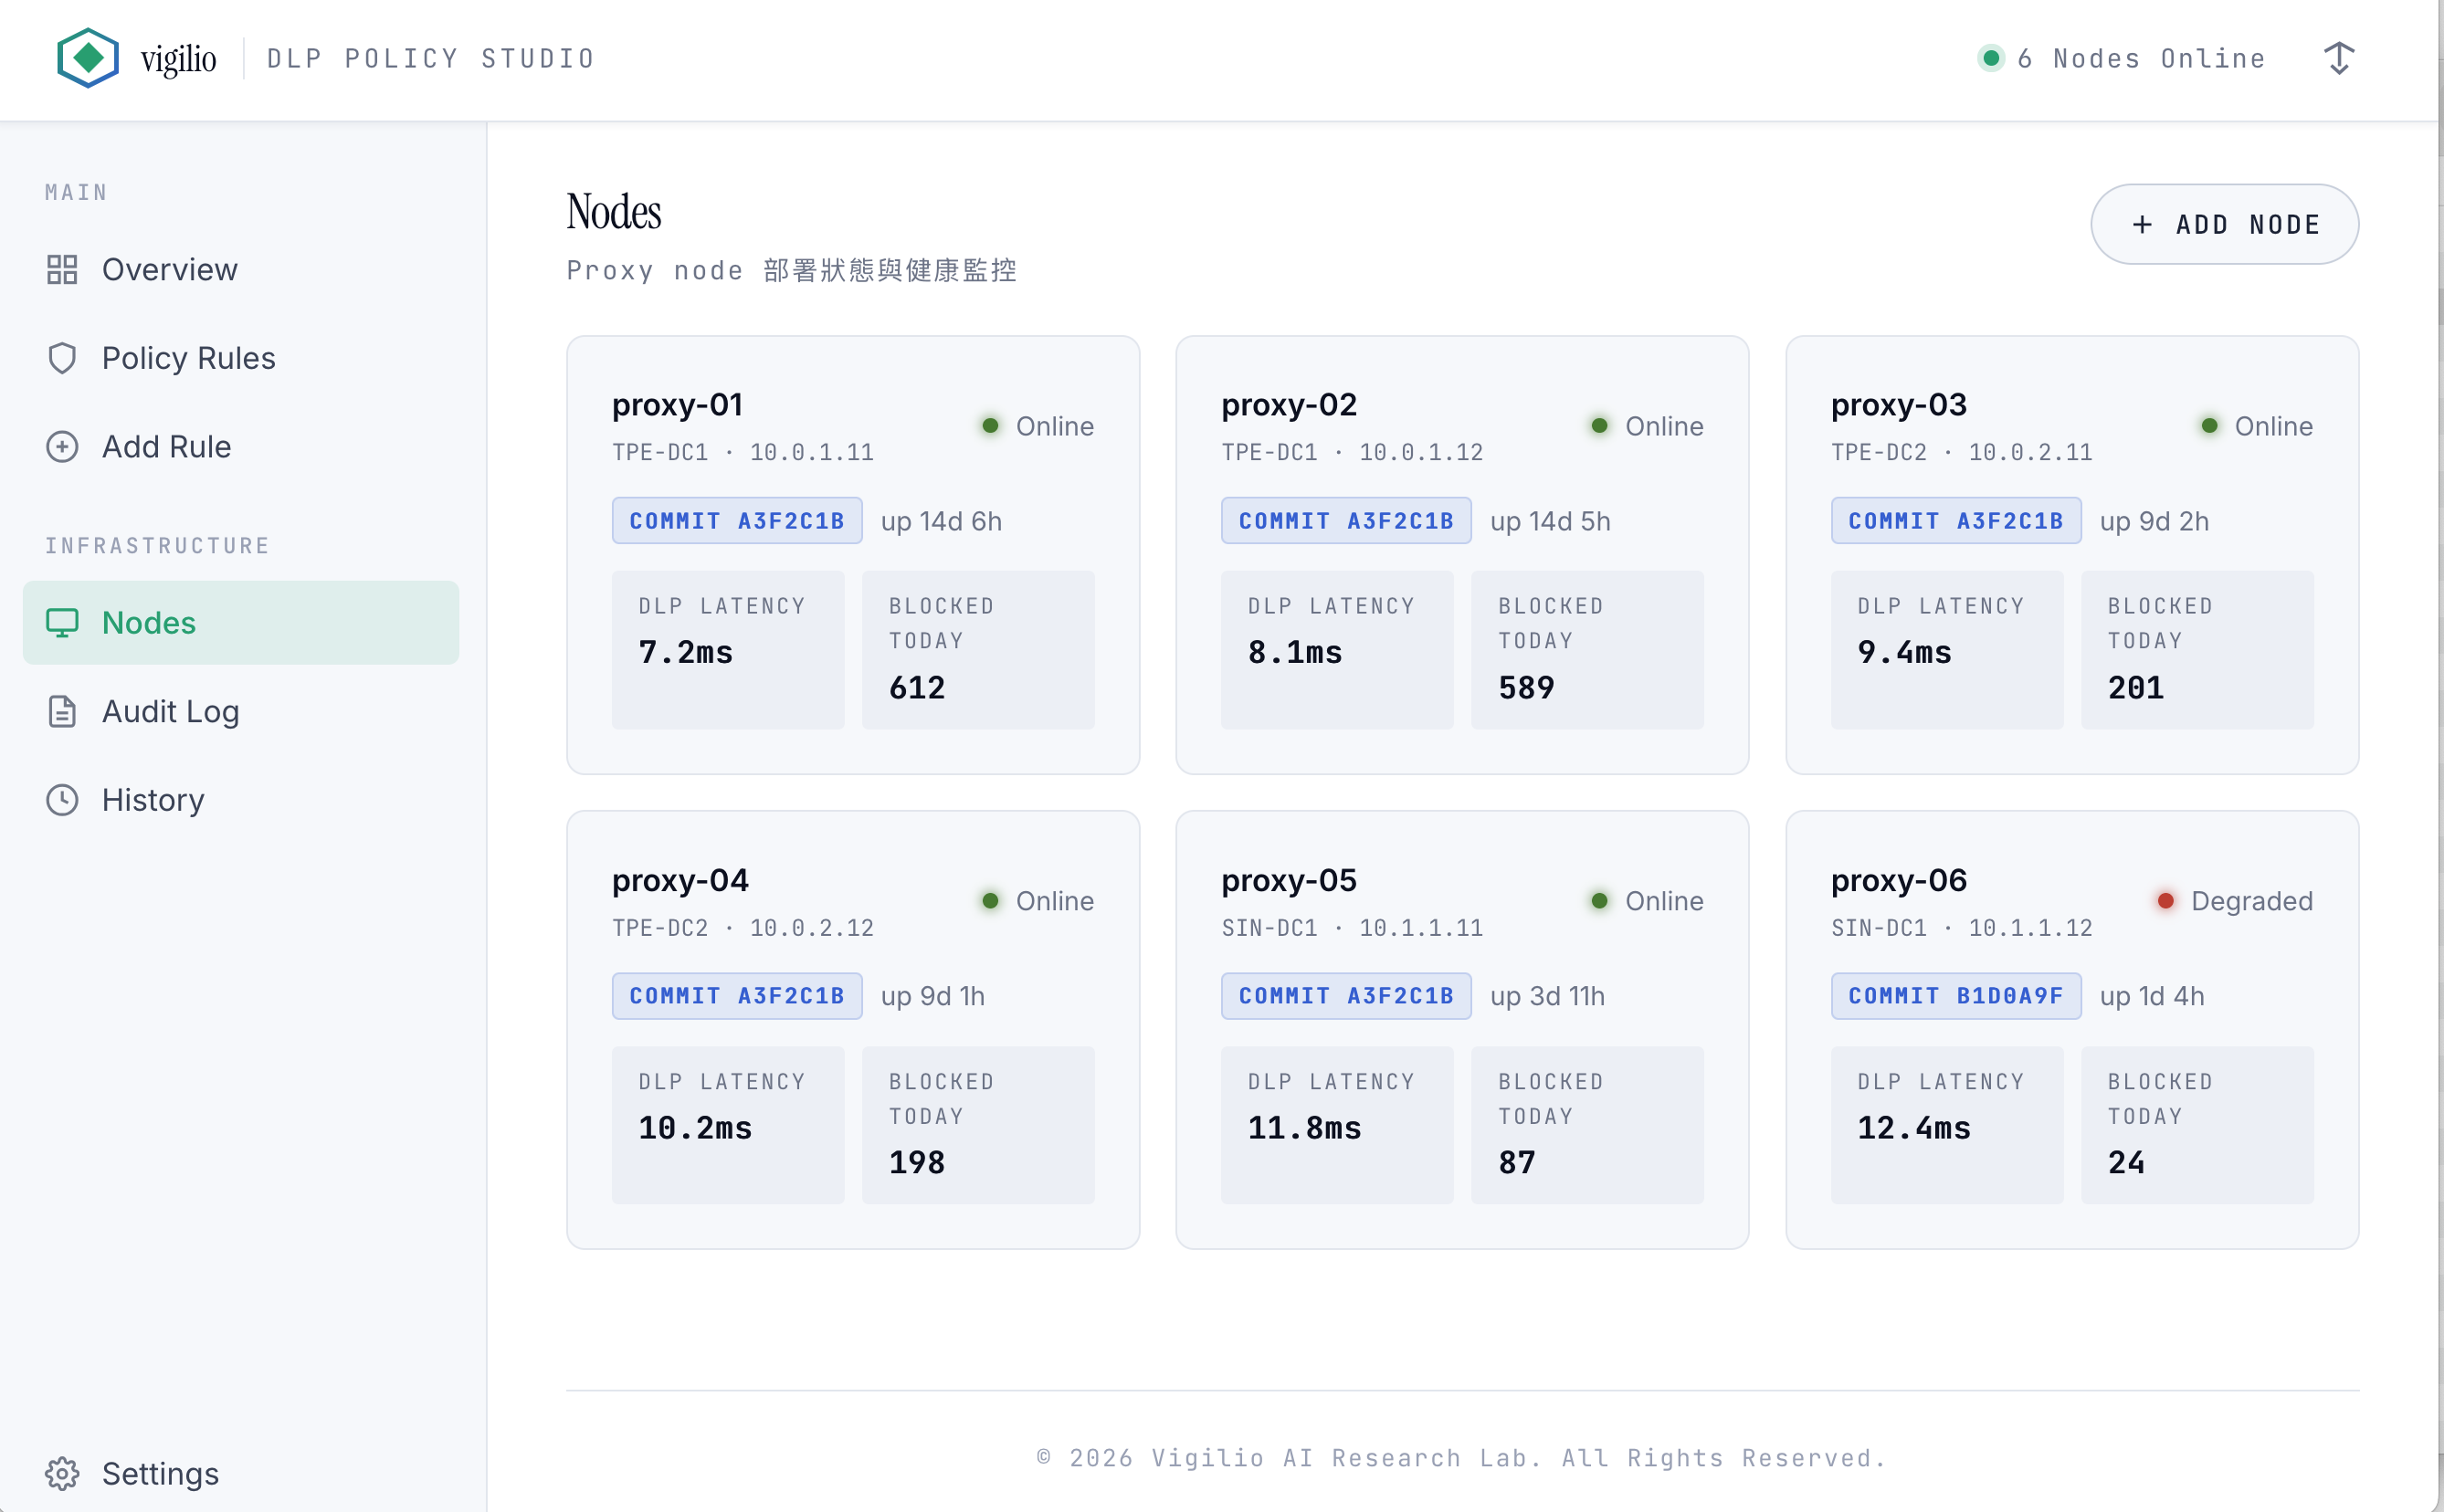2444x1512 pixels.
Task: Click the Nodes monitor icon
Action: [62, 623]
